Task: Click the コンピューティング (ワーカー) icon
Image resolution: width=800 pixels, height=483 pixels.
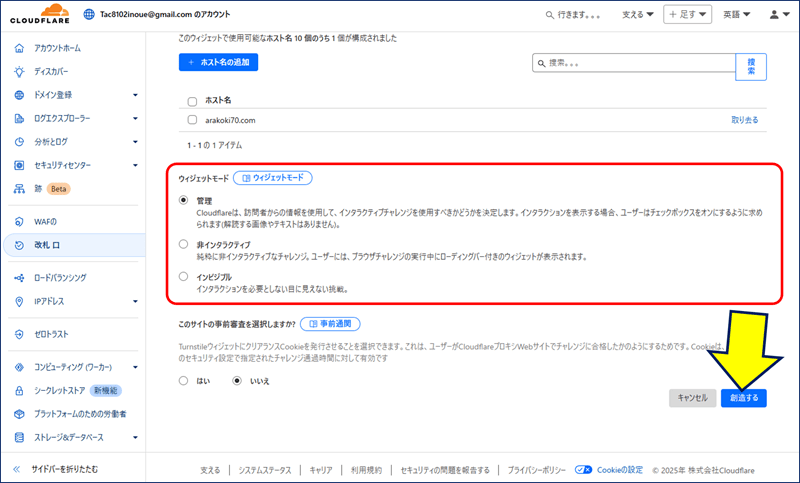Action: click(19, 367)
